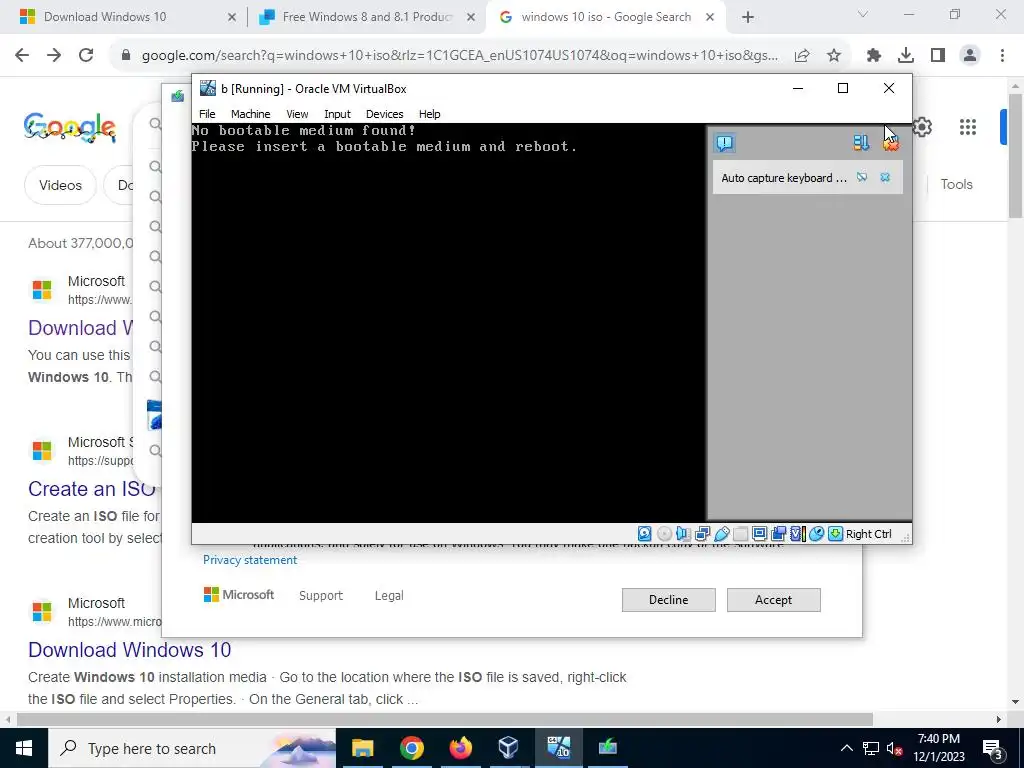Open the 'Create an ISO' search result
This screenshot has width=1024, height=768.
tap(91, 488)
